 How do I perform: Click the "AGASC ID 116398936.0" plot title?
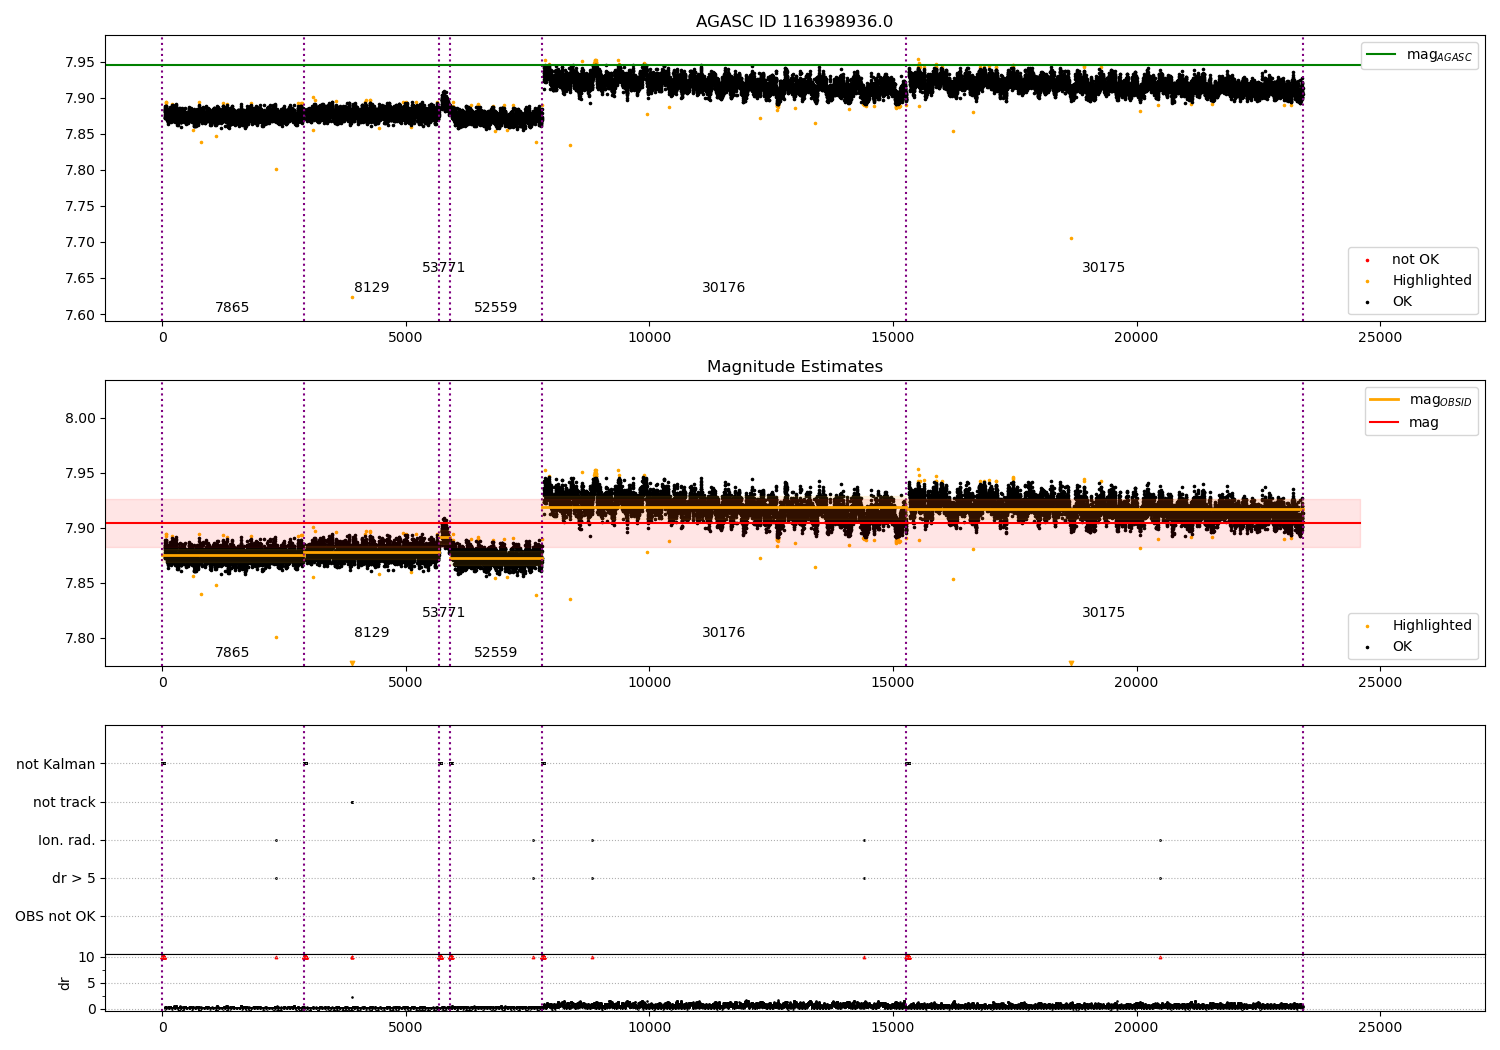(x=794, y=22)
